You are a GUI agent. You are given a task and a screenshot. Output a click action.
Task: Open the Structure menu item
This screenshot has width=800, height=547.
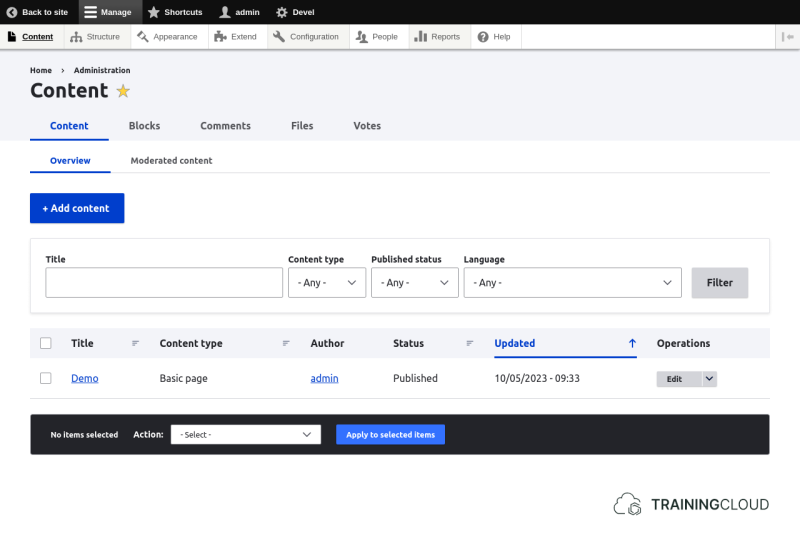95,37
